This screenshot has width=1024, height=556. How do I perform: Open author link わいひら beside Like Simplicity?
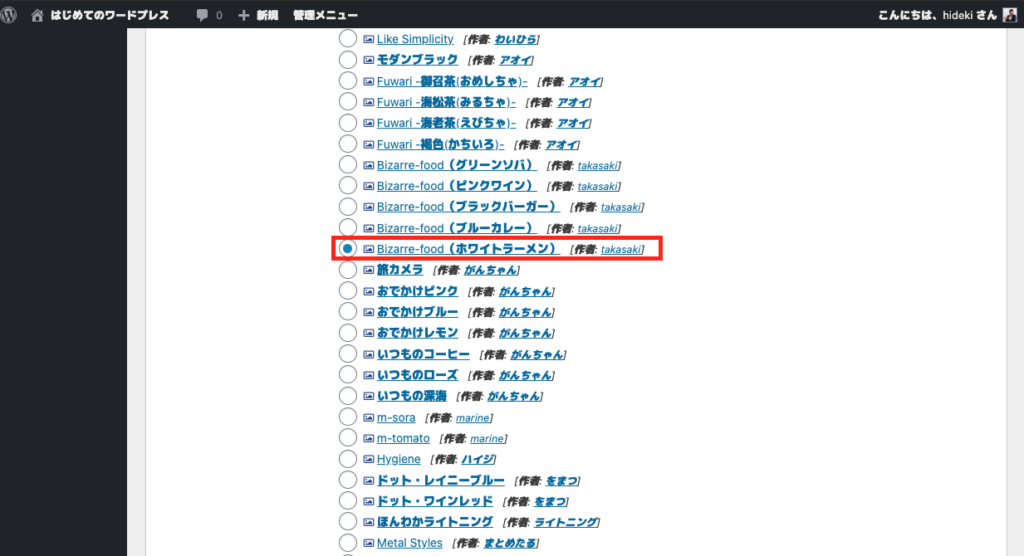[x=515, y=40]
